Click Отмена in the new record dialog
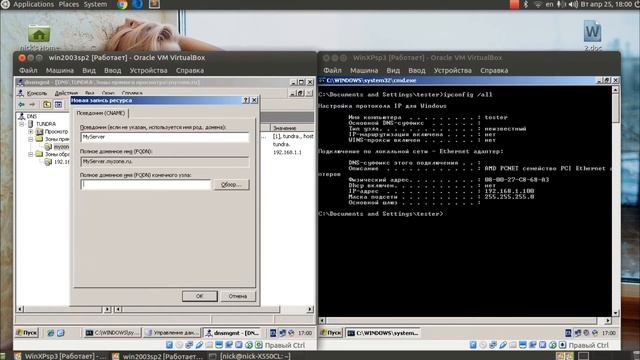Screen dimensions: 640x360 pyautogui.click(x=238, y=296)
